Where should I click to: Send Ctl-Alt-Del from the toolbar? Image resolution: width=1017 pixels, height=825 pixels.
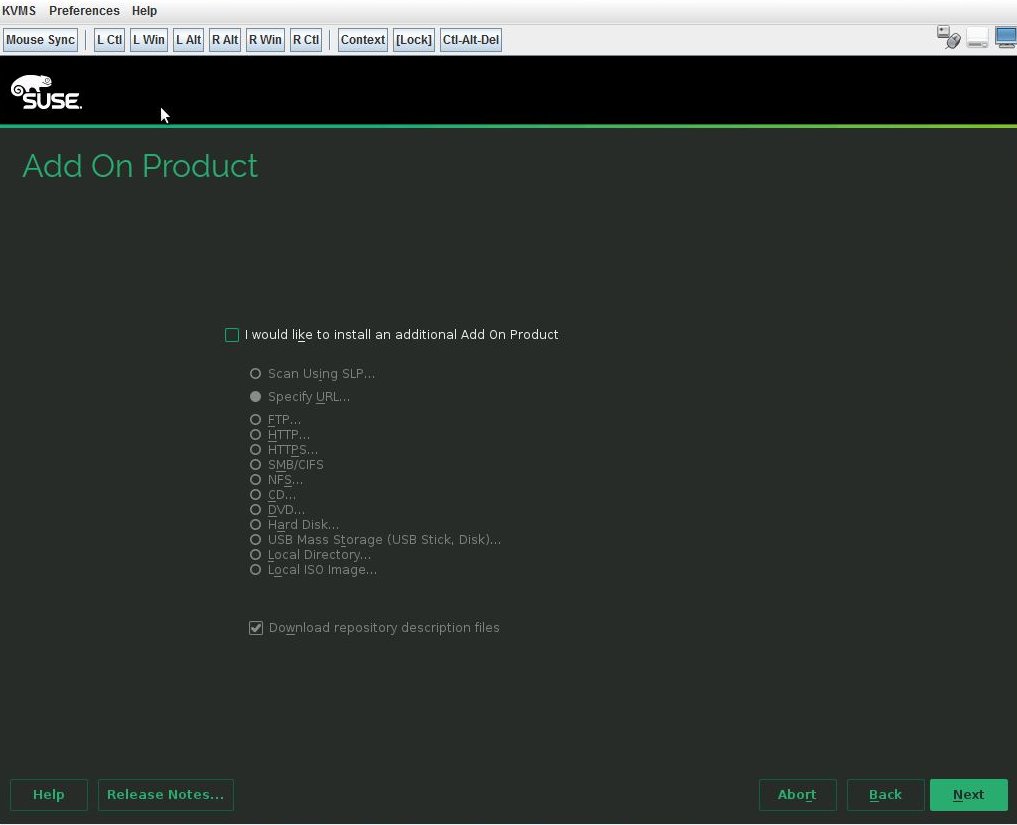pos(470,39)
